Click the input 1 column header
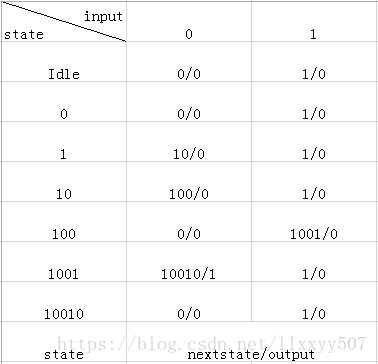 (314, 22)
